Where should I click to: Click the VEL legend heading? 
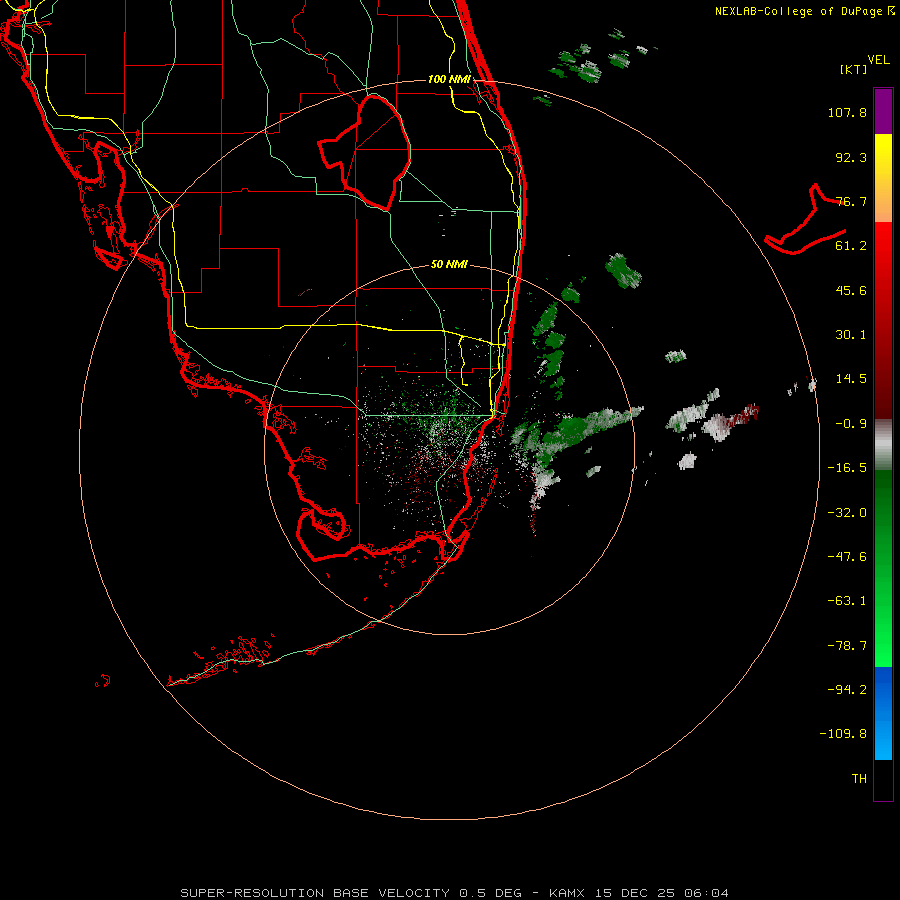[x=878, y=60]
